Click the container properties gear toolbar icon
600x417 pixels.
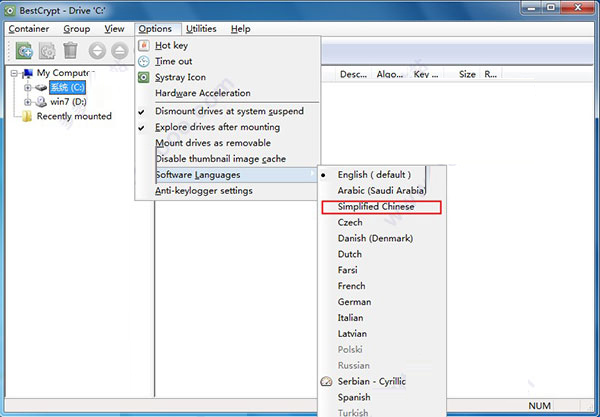pos(47,51)
